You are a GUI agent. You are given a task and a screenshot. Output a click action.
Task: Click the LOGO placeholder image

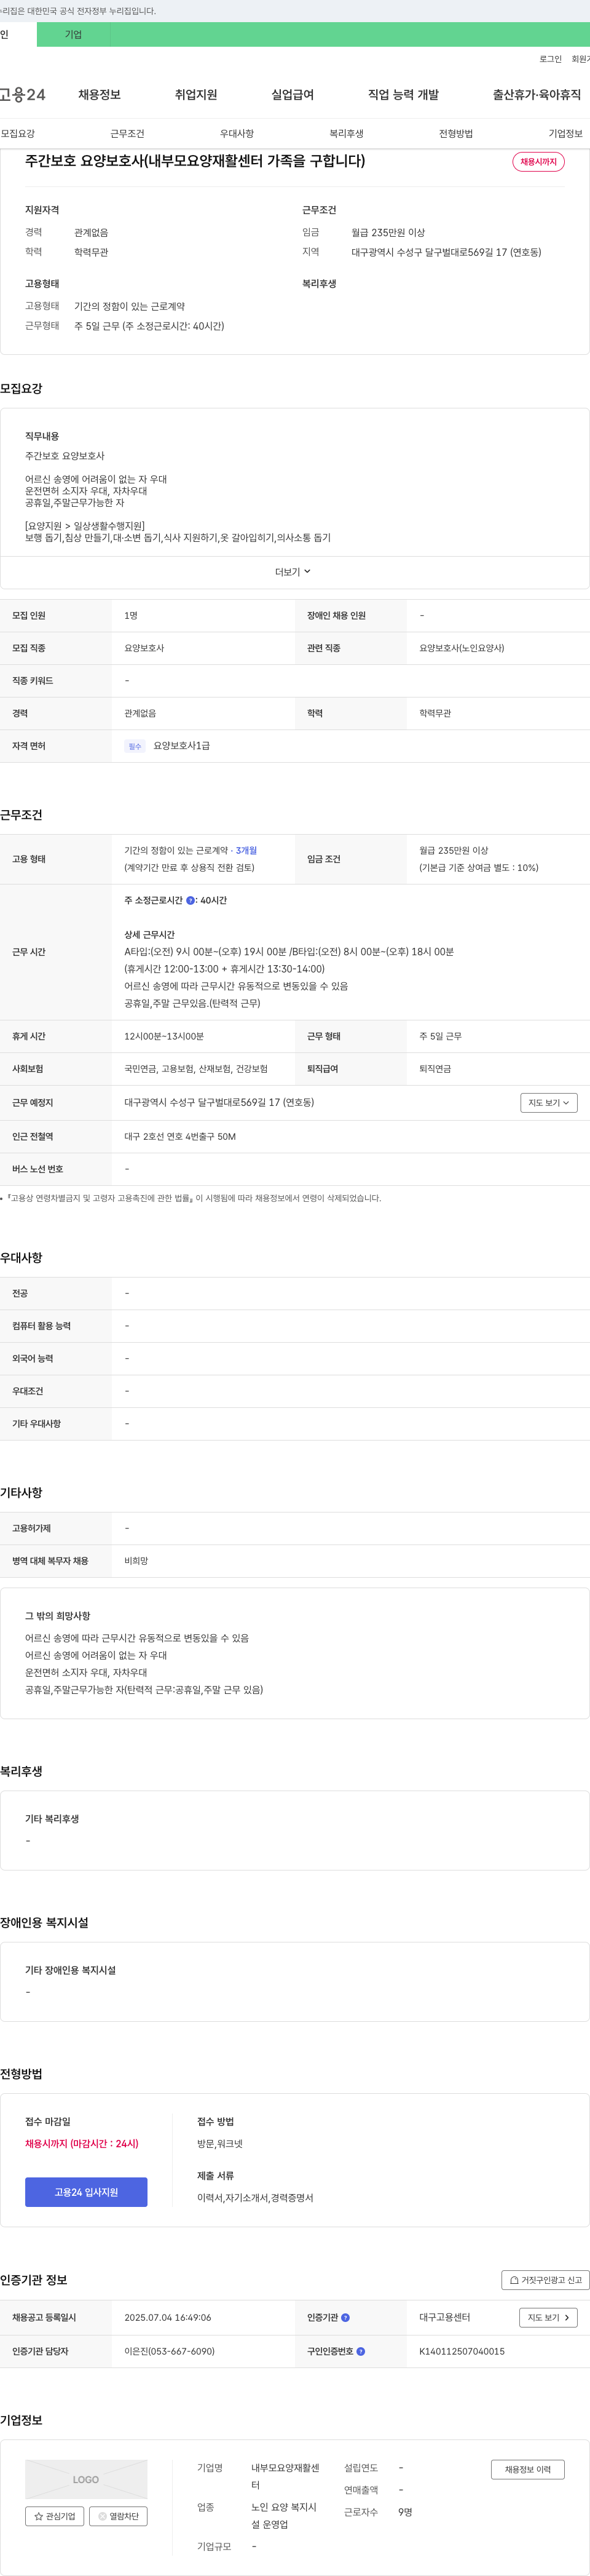(x=86, y=2480)
